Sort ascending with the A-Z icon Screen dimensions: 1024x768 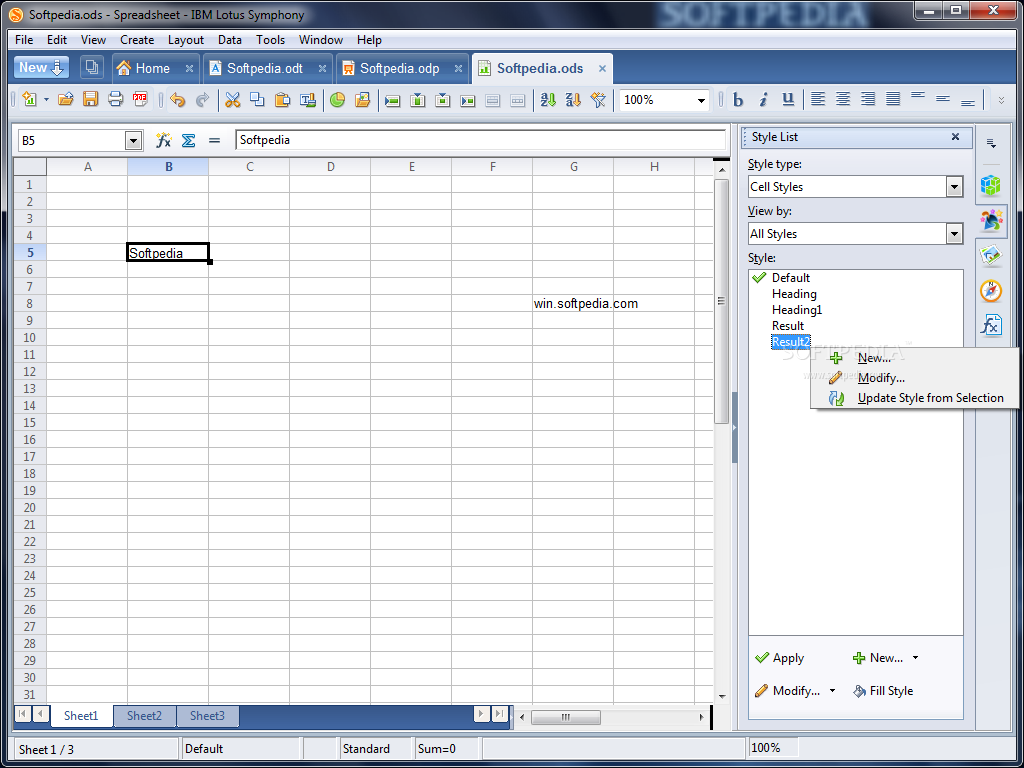(548, 100)
